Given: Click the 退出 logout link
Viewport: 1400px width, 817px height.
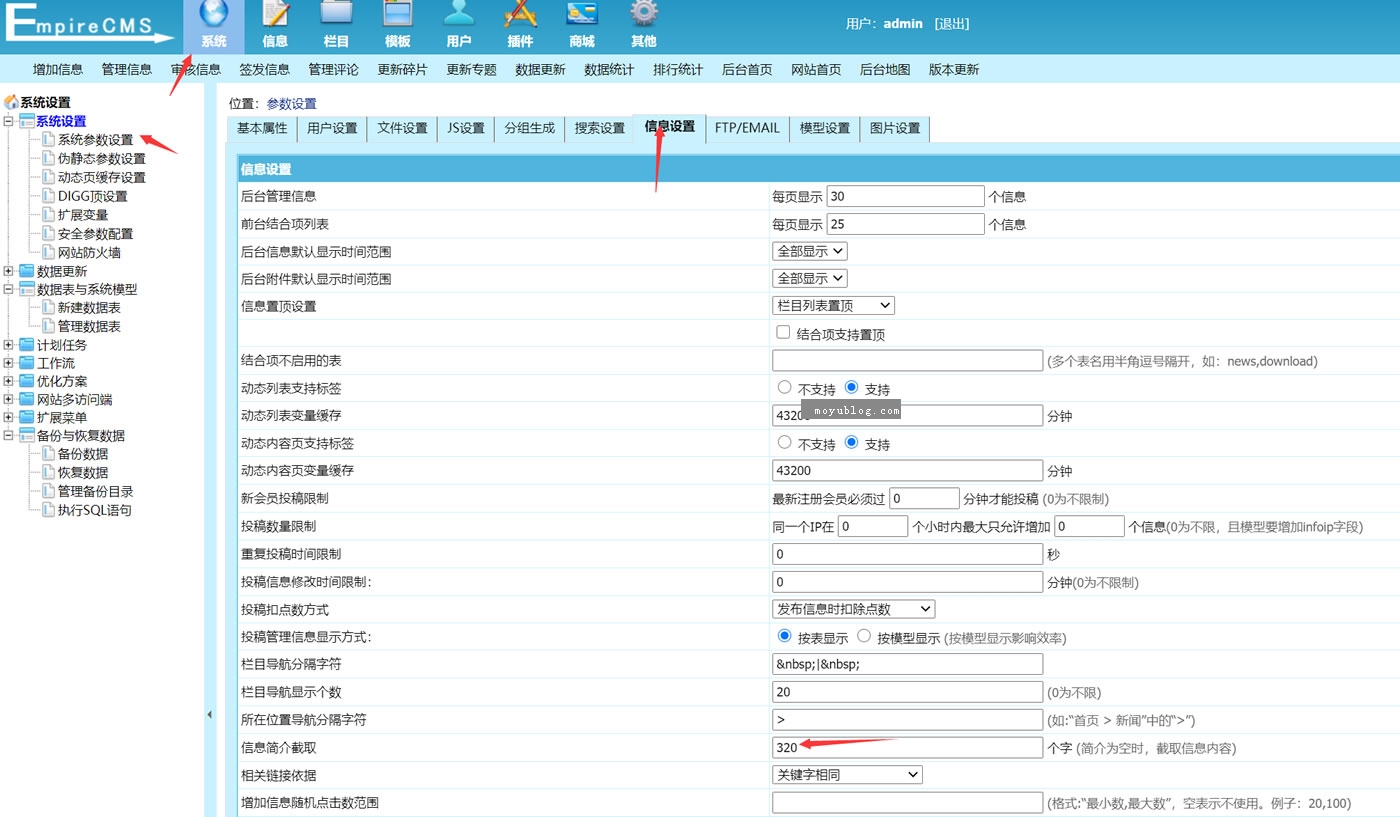Looking at the screenshot, I should (951, 23).
